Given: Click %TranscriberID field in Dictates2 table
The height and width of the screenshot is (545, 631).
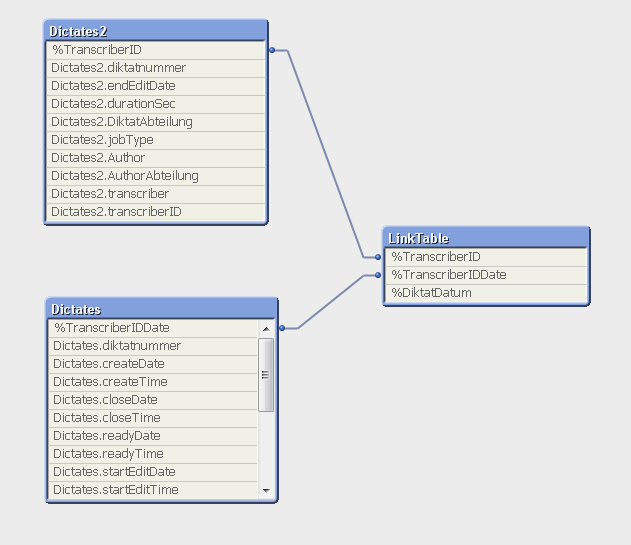Looking at the screenshot, I should (x=156, y=50).
